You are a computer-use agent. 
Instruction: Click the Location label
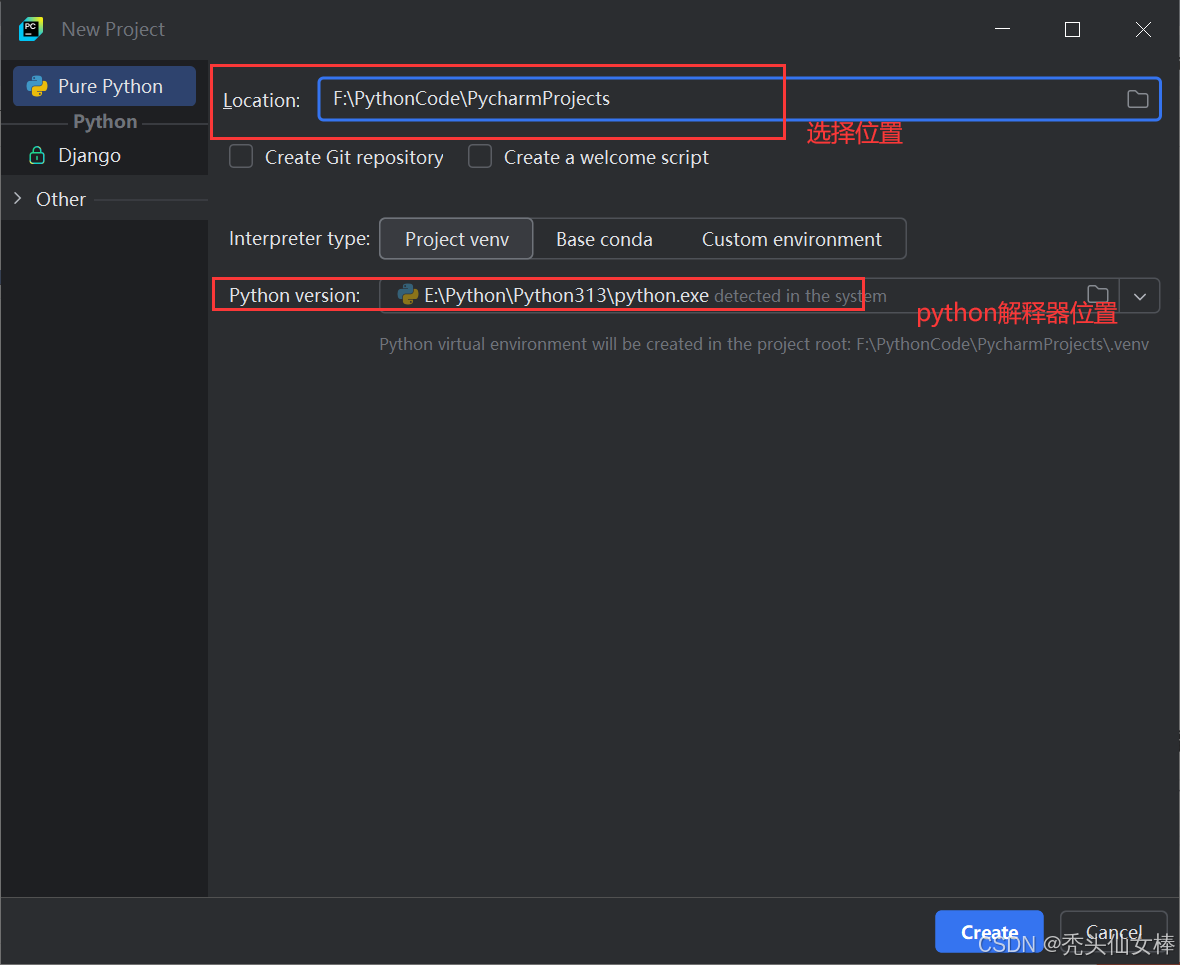coord(261,100)
